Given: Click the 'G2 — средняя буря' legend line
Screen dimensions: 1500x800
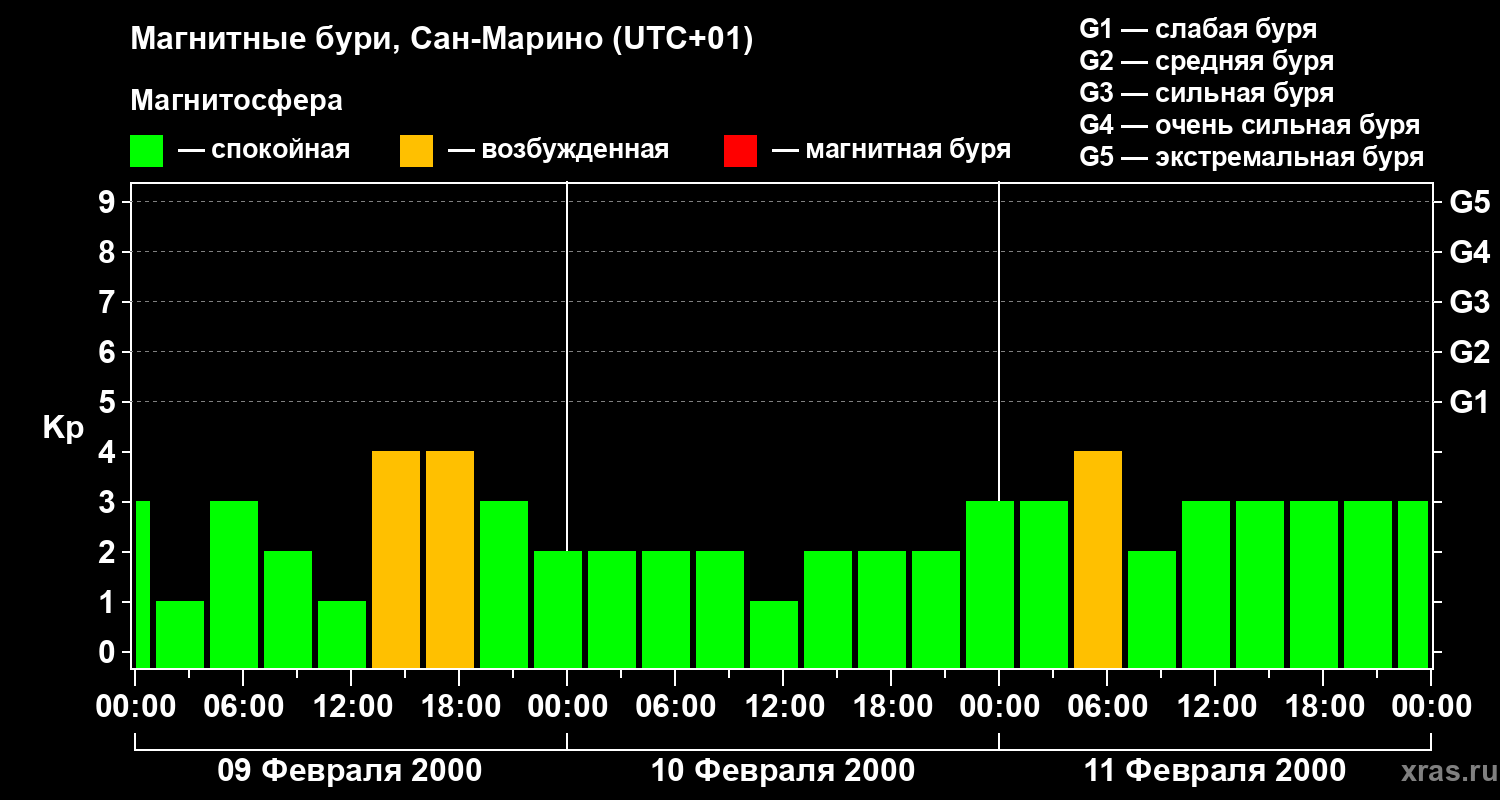Looking at the screenshot, I should point(1206,61).
